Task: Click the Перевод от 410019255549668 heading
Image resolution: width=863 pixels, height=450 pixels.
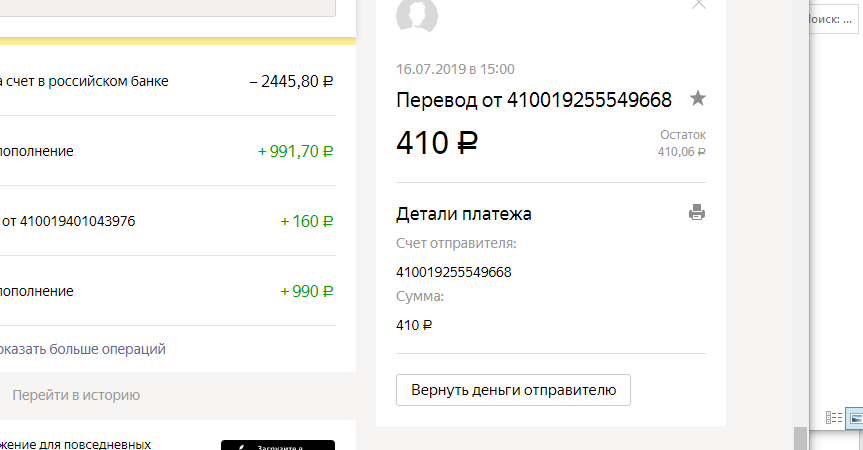Action: tap(534, 100)
